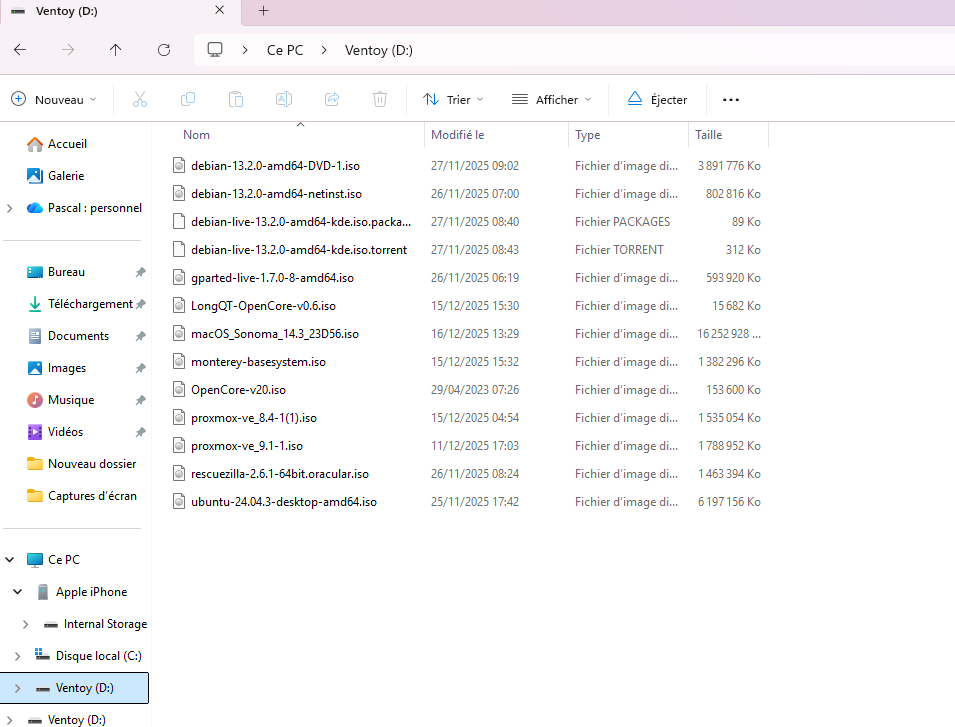This screenshot has height=727, width=955.
Task: Click the Cut scissors icon in toolbar
Action: [140, 99]
